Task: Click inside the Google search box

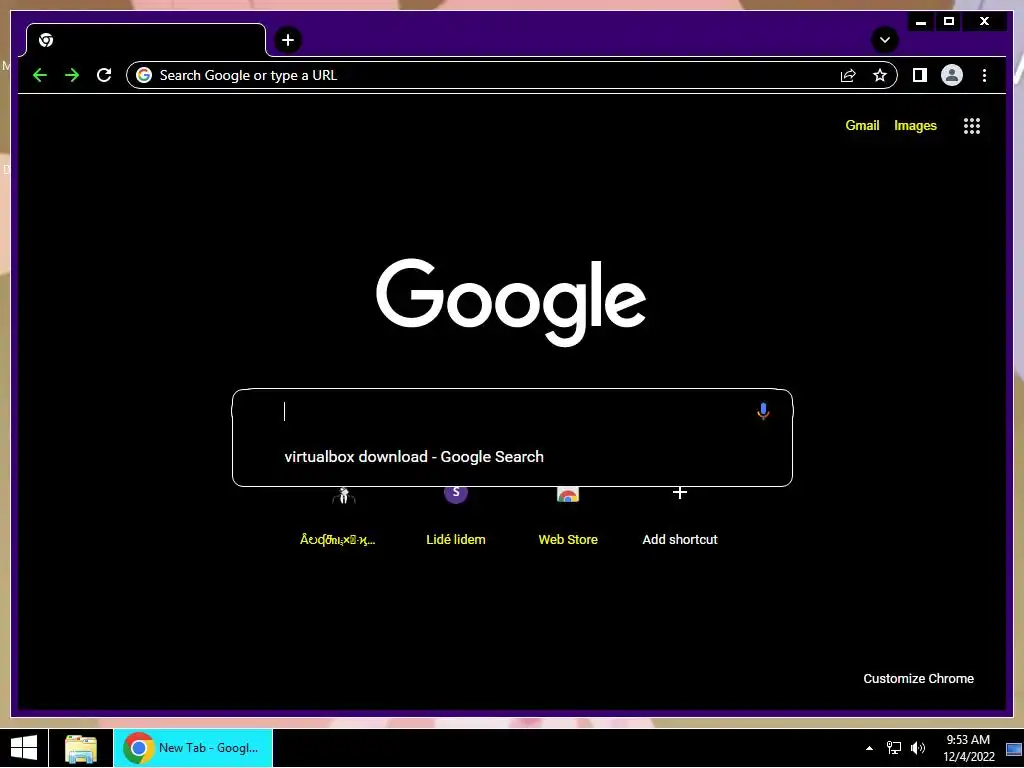Action: click(x=513, y=411)
